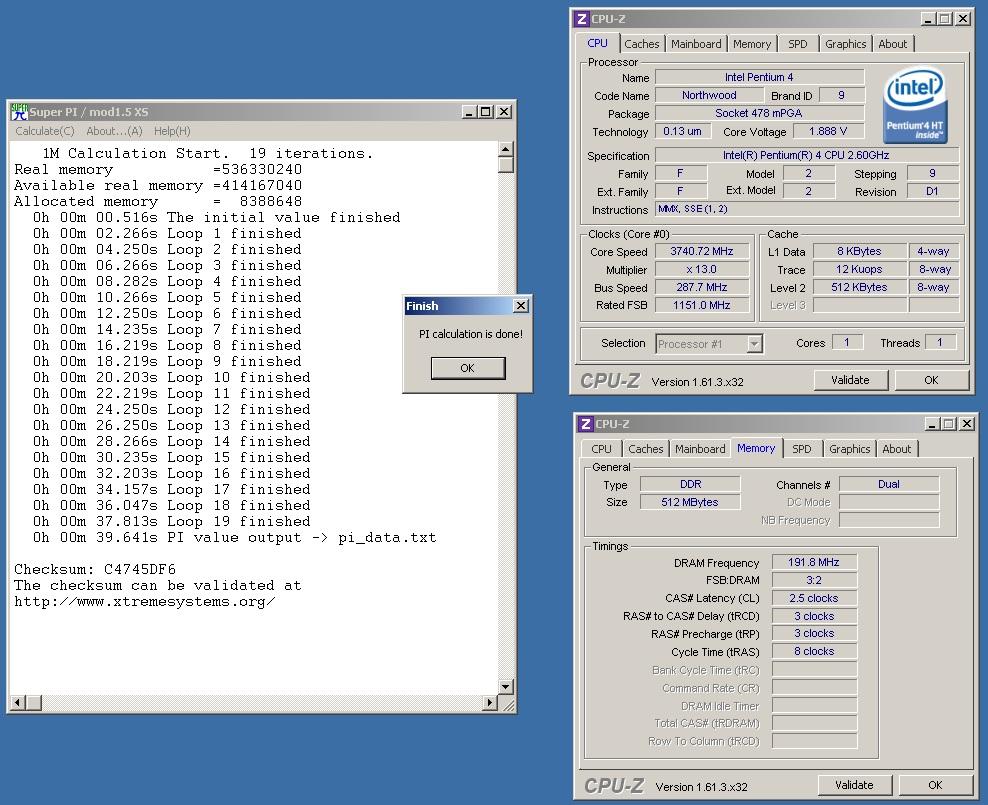The height and width of the screenshot is (805, 988).
Task: Click the Package field Socket 478 mPGA
Action: click(759, 113)
